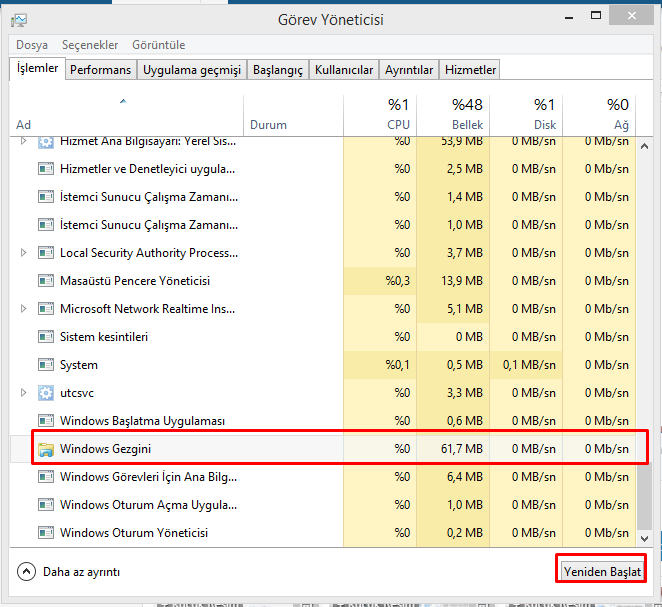Click the vertical scrollbar thumb
Viewport: 662px width, 607px height.
(644, 495)
